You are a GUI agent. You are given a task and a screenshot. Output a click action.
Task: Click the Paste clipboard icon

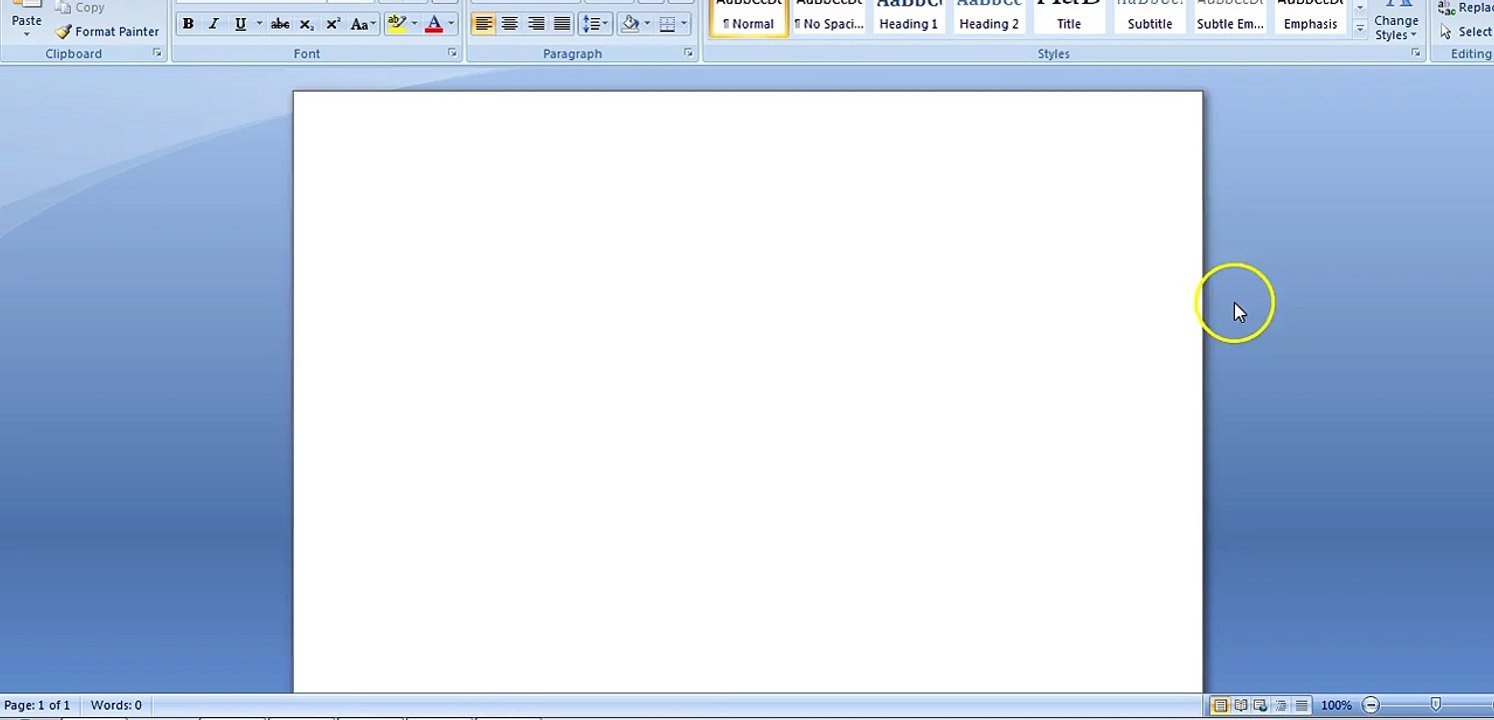[x=27, y=5]
